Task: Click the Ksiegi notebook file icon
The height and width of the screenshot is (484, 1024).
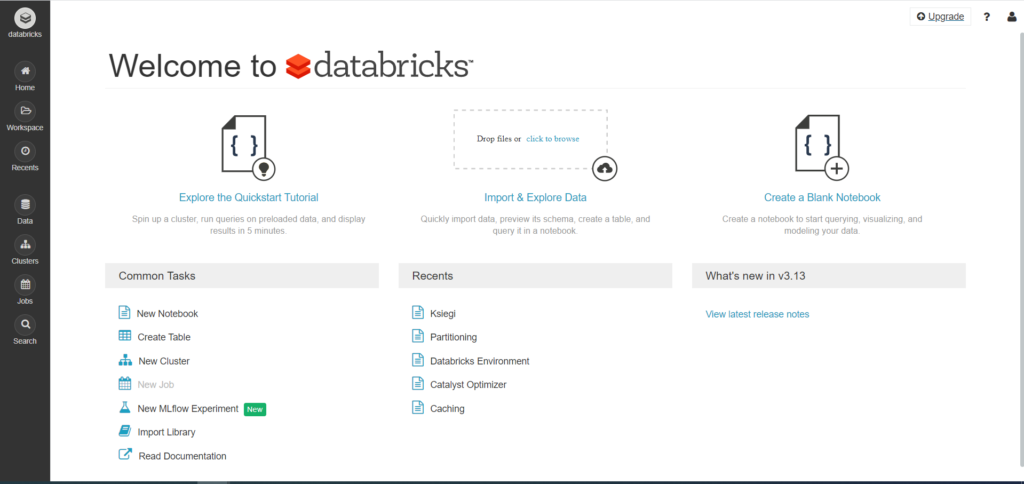Action: coord(418,312)
